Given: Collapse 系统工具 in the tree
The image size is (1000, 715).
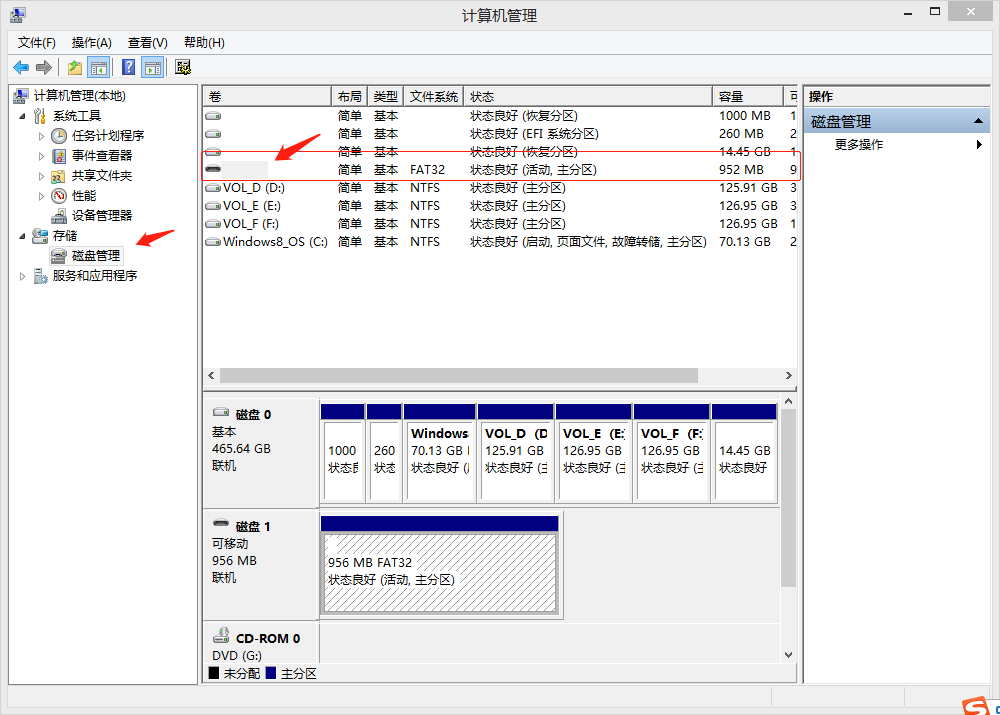Looking at the screenshot, I should click(23, 115).
